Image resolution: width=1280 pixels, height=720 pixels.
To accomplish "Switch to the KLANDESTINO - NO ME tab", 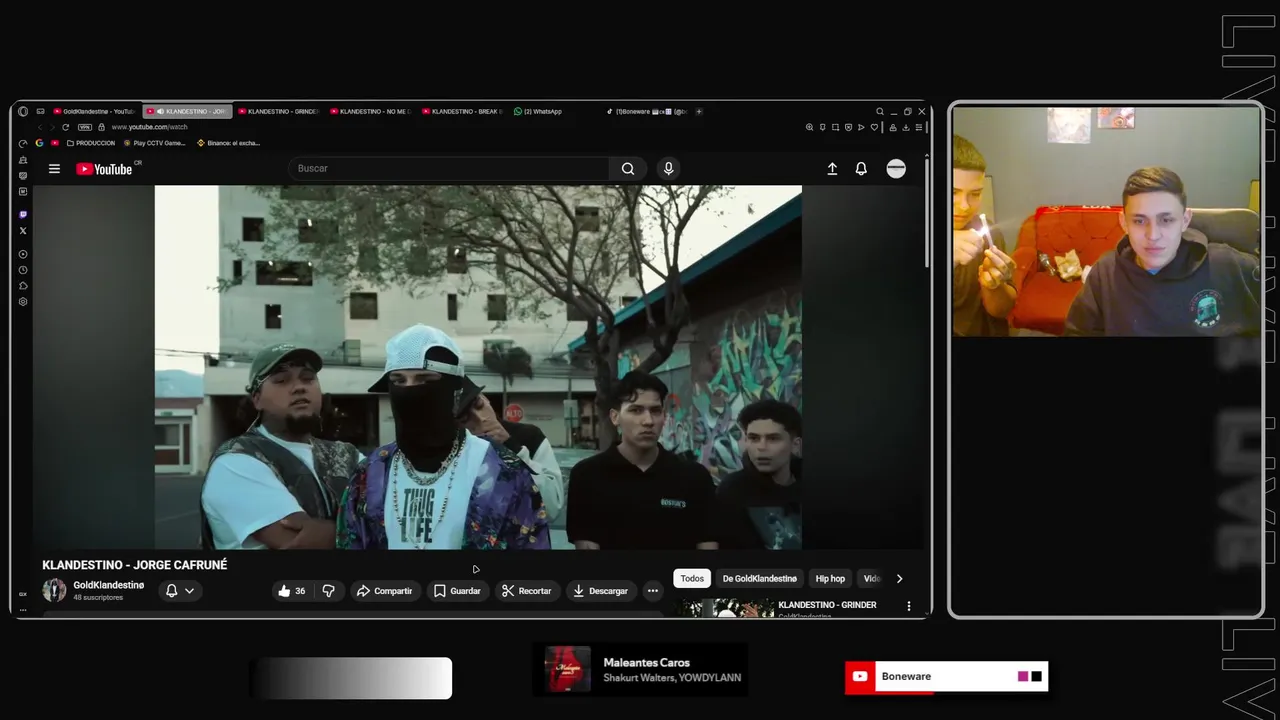I will [x=370, y=111].
